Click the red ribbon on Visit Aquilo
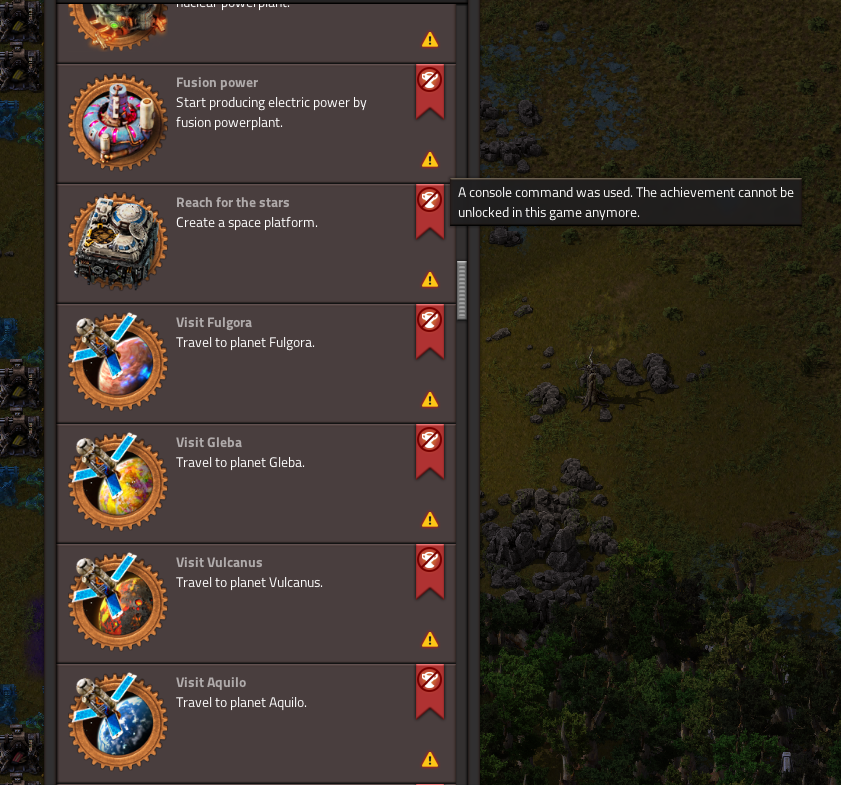 click(x=430, y=692)
